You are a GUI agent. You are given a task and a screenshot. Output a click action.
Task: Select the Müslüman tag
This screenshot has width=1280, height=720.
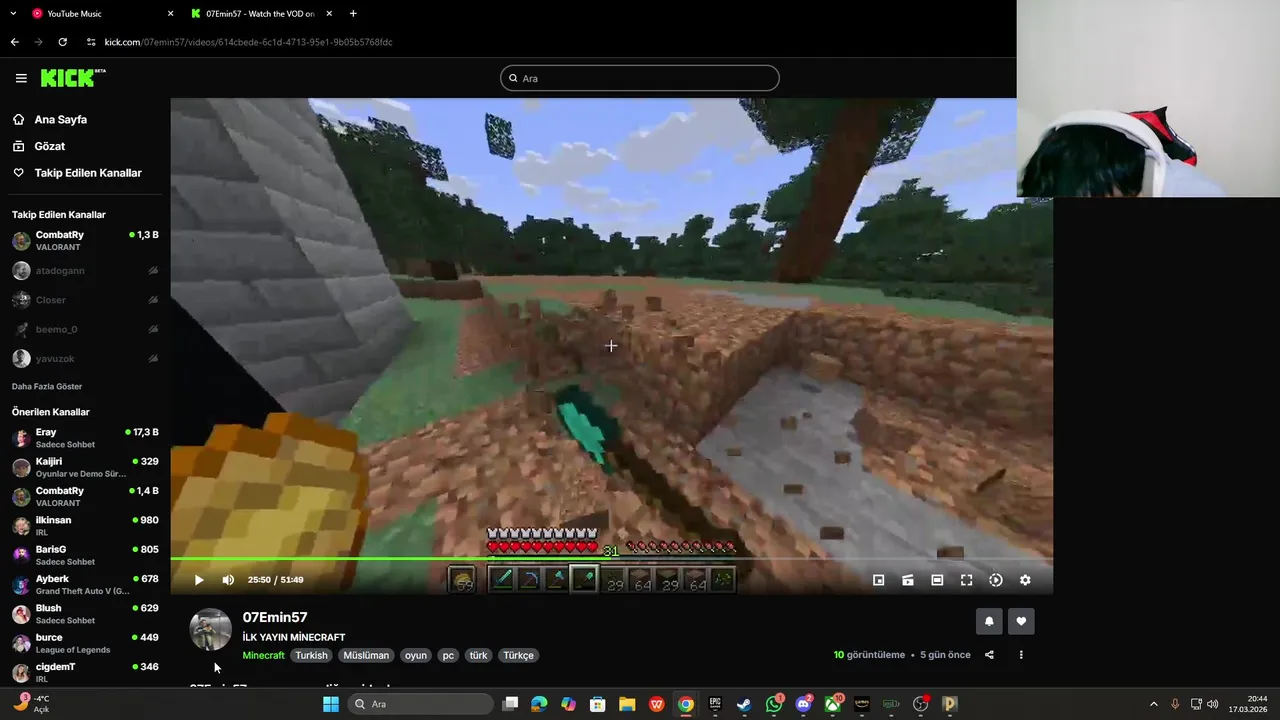[366, 655]
